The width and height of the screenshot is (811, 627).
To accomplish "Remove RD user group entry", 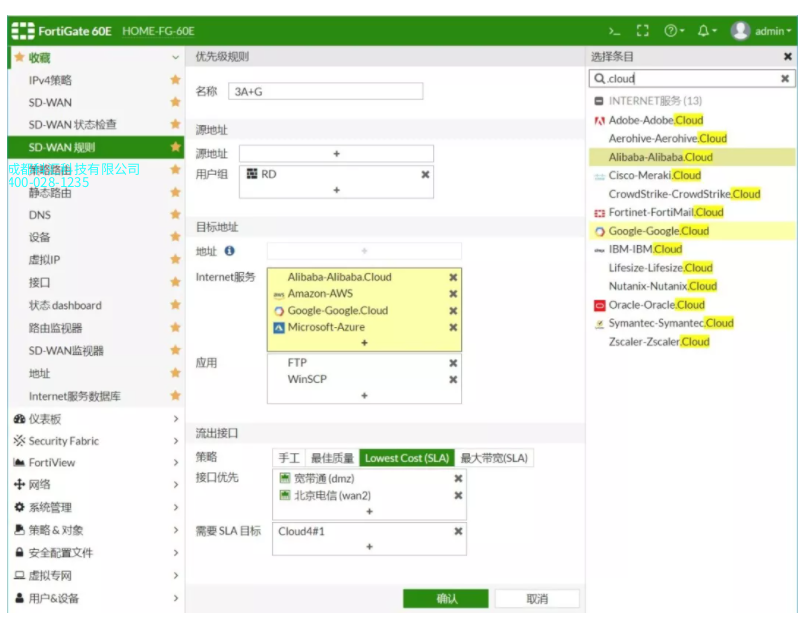I will pos(425,174).
